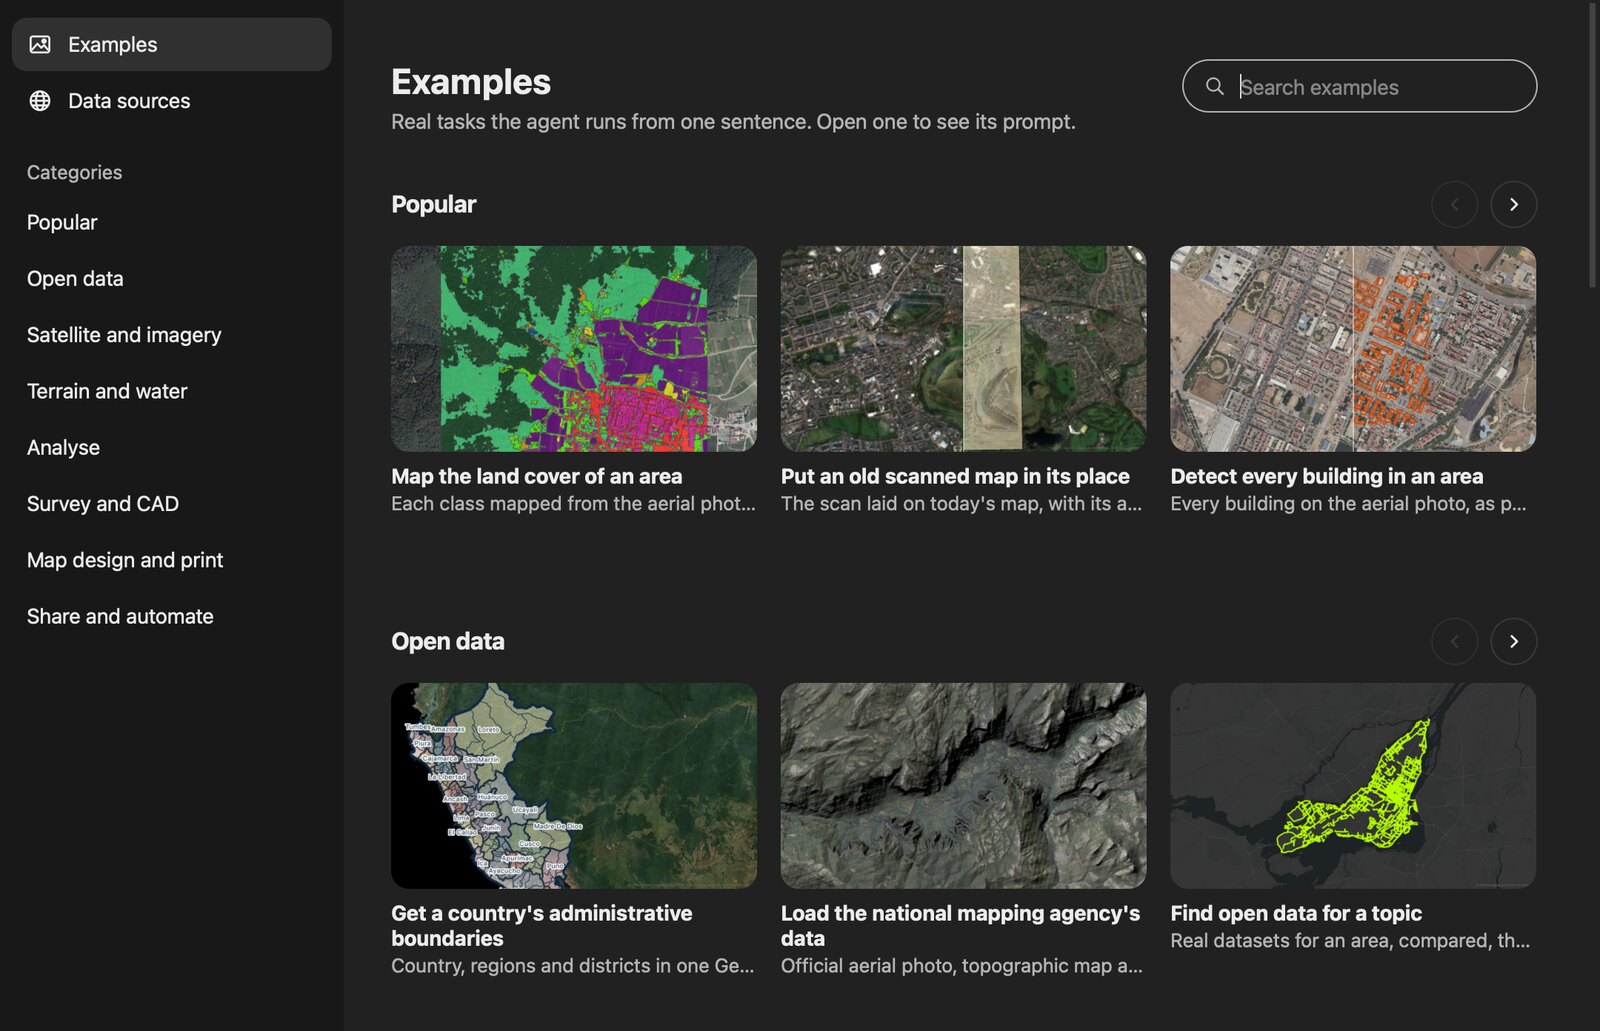The image size is (1600, 1031).
Task: Open the terrain hillshade thumbnail
Action: (x=964, y=786)
